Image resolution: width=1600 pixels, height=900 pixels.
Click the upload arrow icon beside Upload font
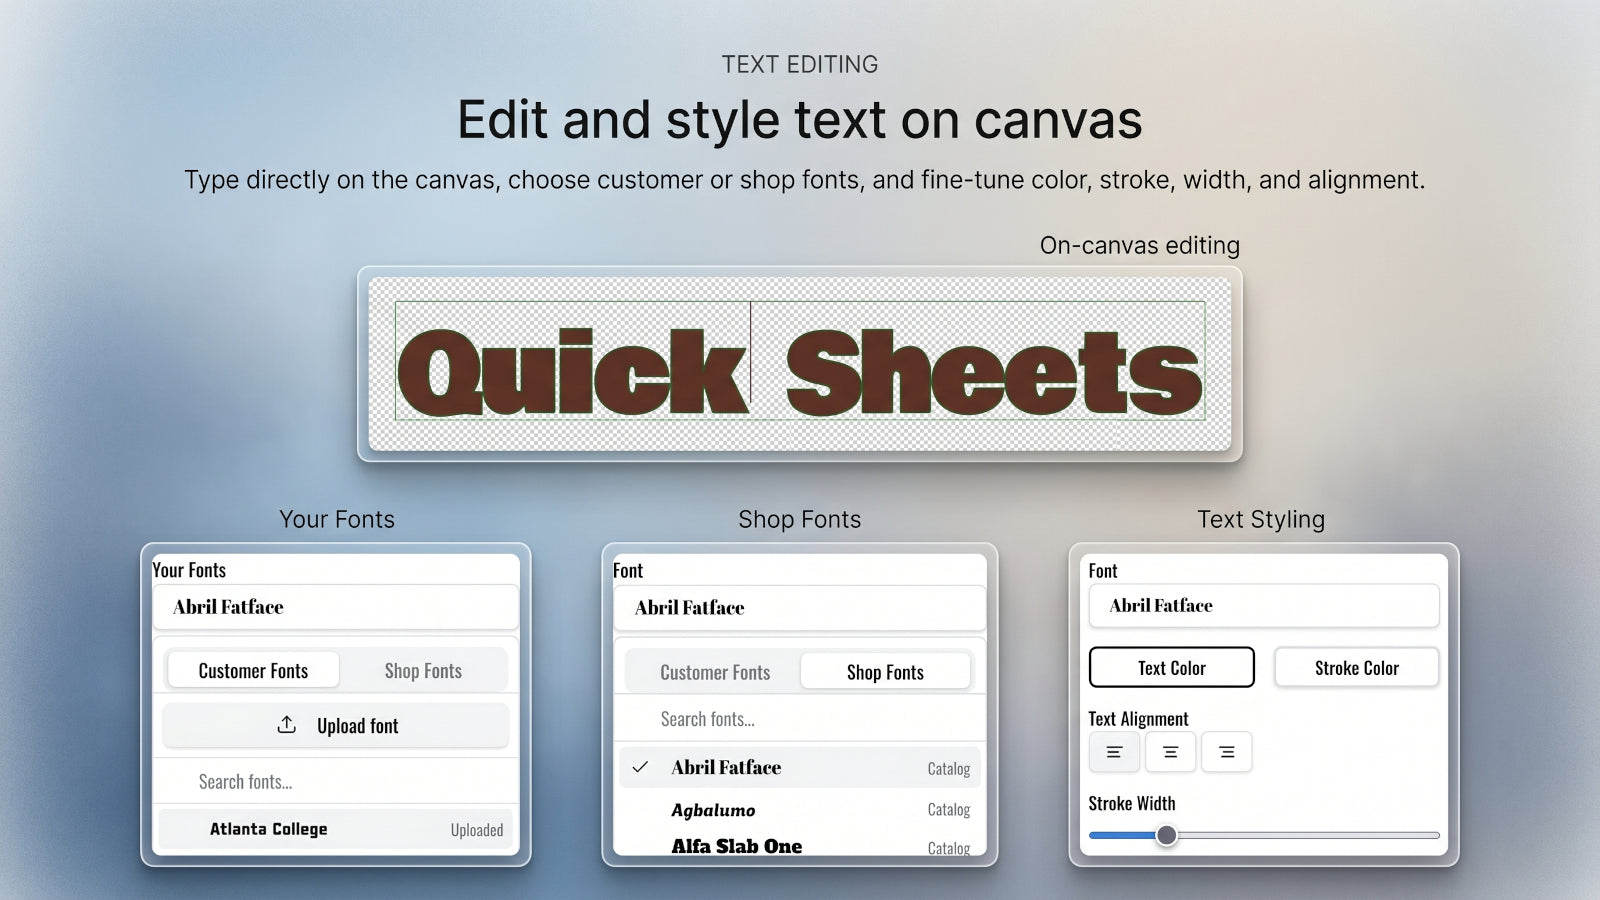287,725
